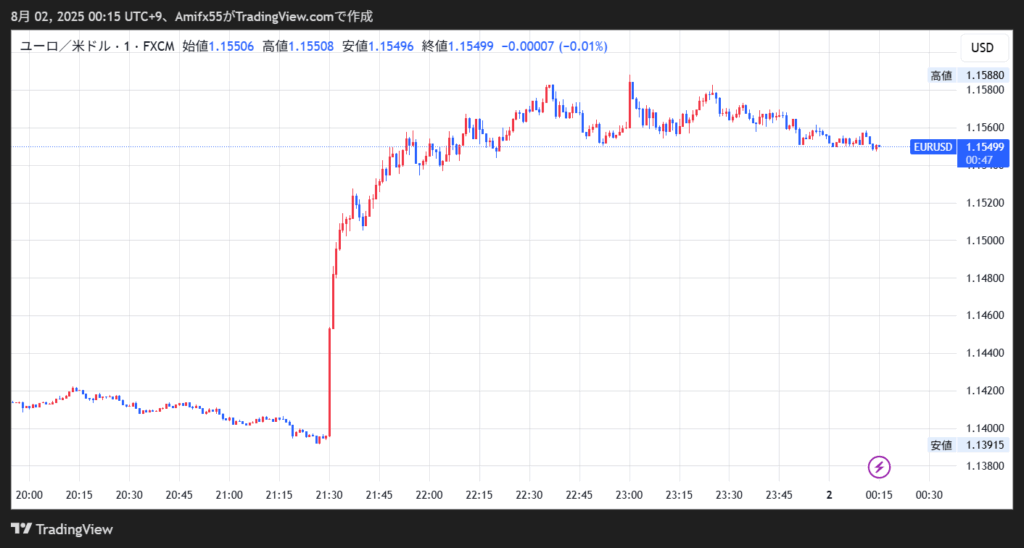Image resolution: width=1024 pixels, height=548 pixels.
Task: Click the purple lightning bolt icon
Action: pyautogui.click(x=878, y=467)
